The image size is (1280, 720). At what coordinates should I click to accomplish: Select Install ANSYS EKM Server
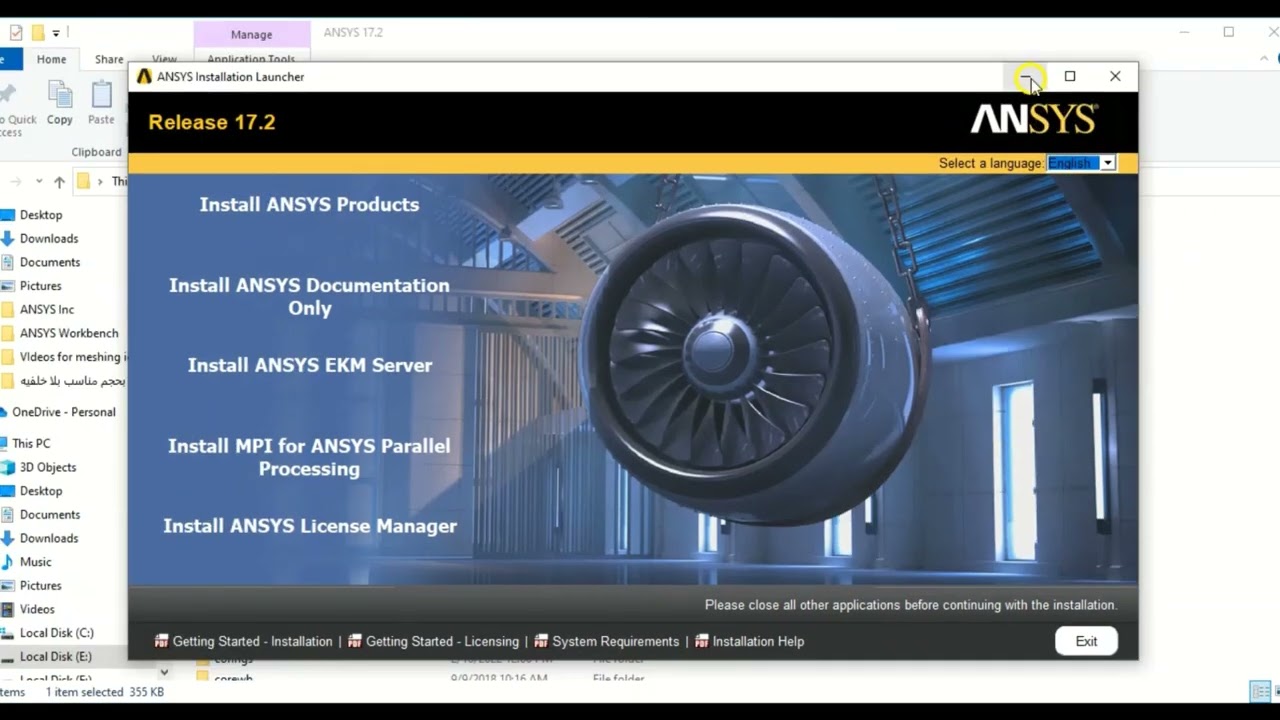[x=310, y=365]
